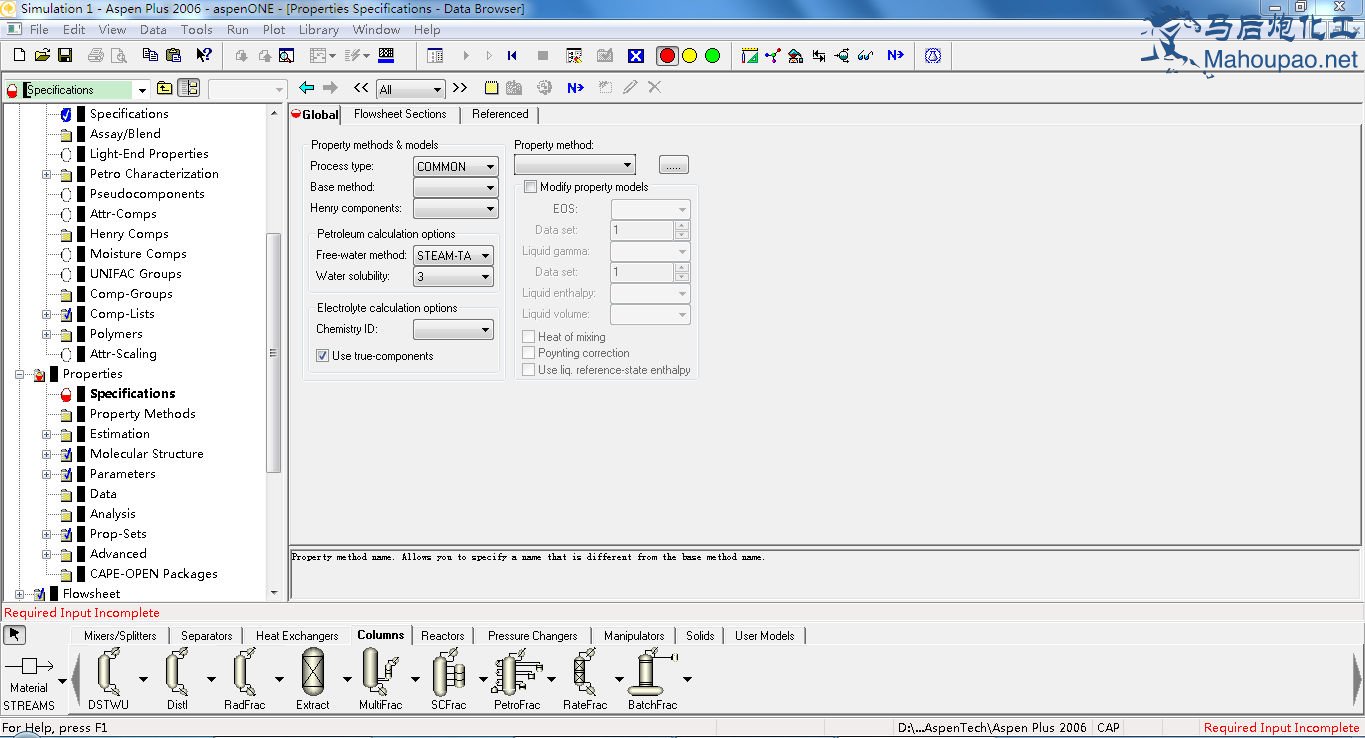The image size is (1365, 738).
Task: Select the Extract column model icon
Action: (313, 671)
